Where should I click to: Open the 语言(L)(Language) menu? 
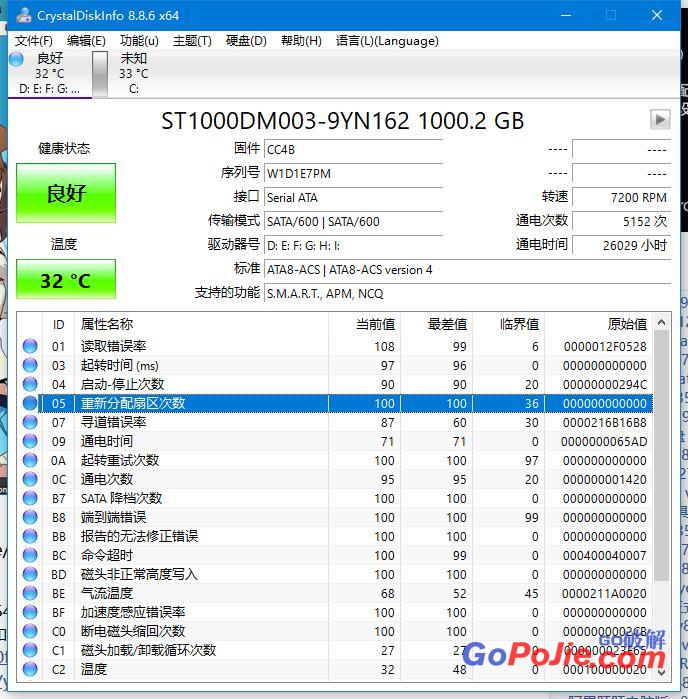387,41
